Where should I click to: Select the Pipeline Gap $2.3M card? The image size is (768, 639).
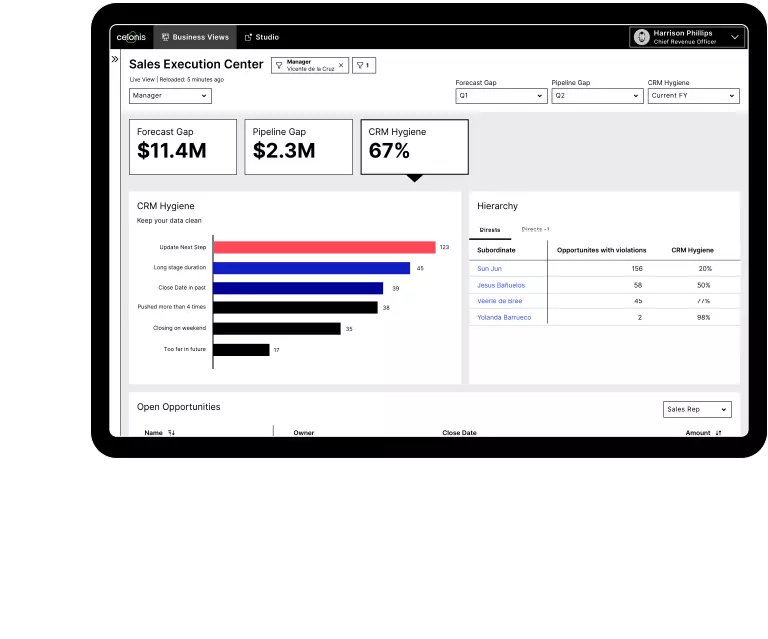[298, 147]
